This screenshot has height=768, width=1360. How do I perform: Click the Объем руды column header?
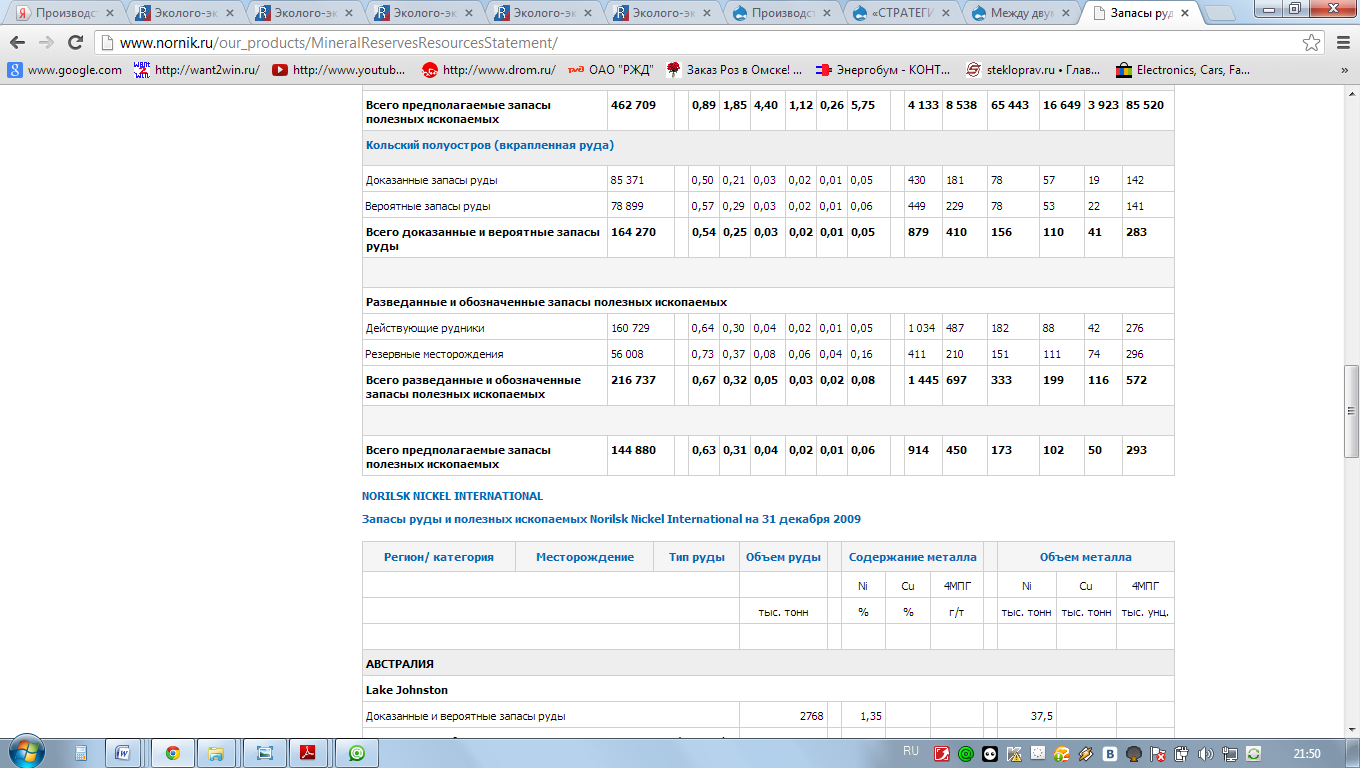(783, 557)
